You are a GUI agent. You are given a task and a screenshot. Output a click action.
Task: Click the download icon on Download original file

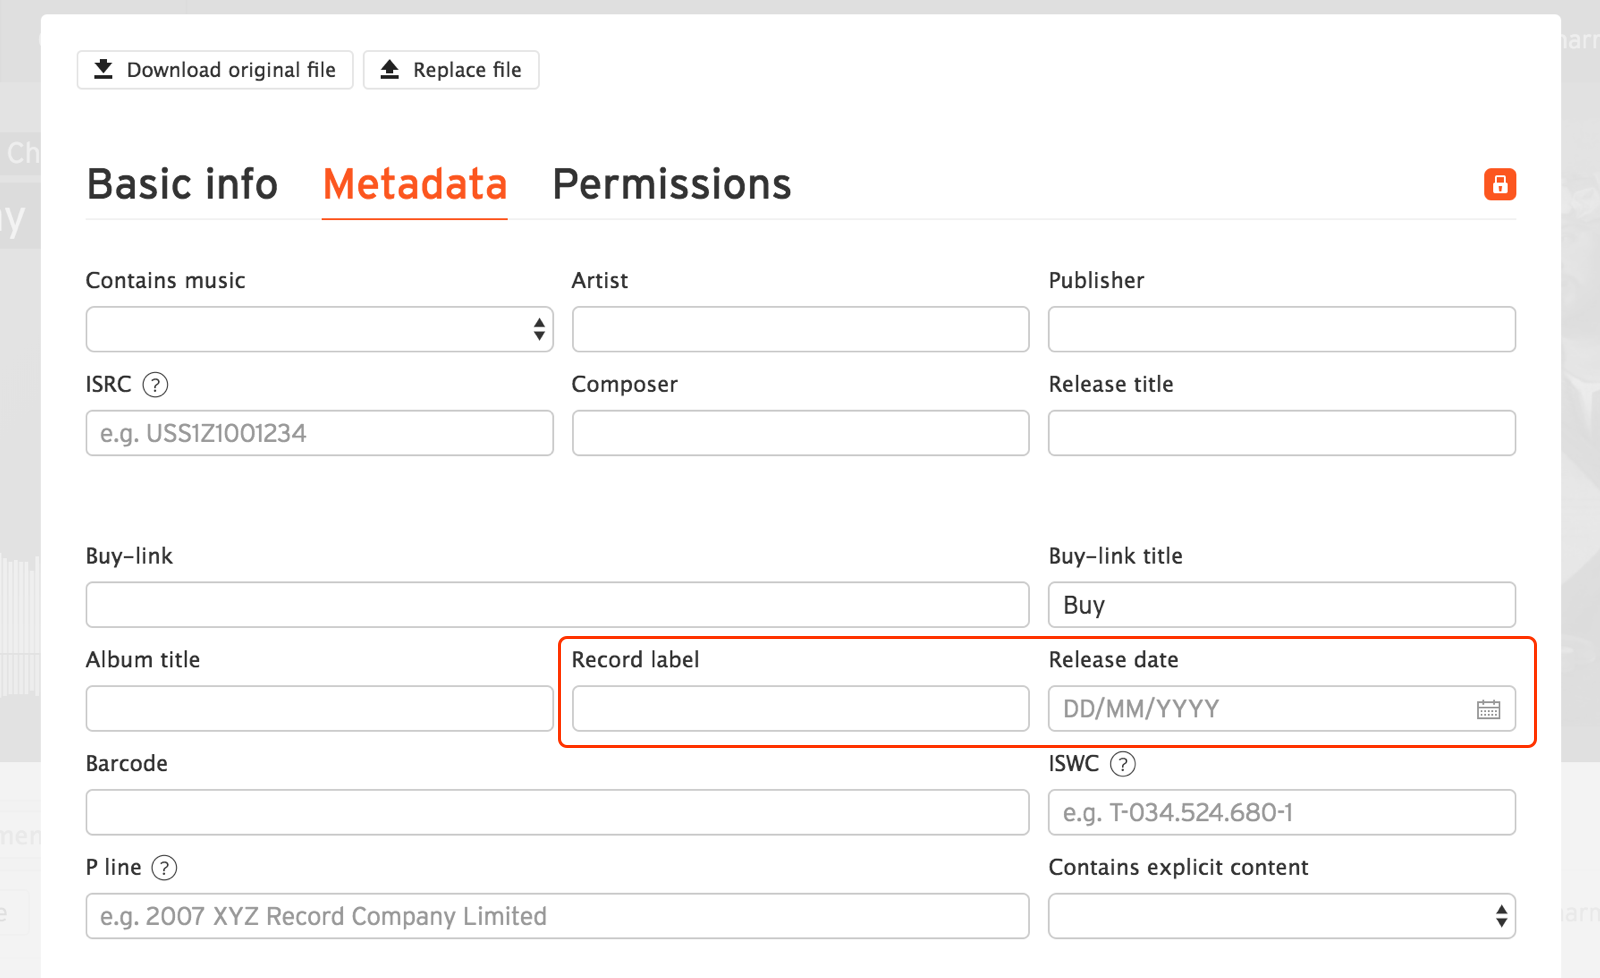coord(104,69)
